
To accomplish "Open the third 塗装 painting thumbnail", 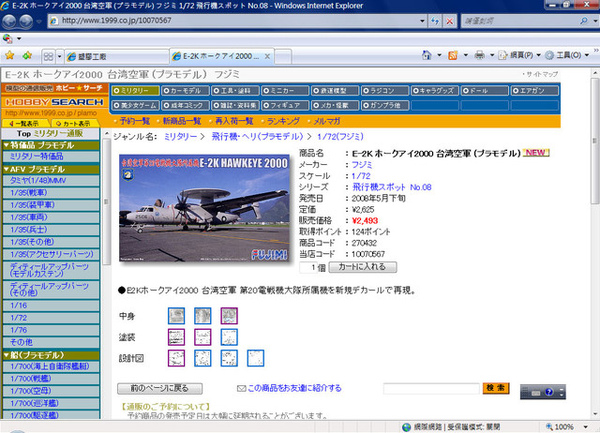I will point(229,337).
